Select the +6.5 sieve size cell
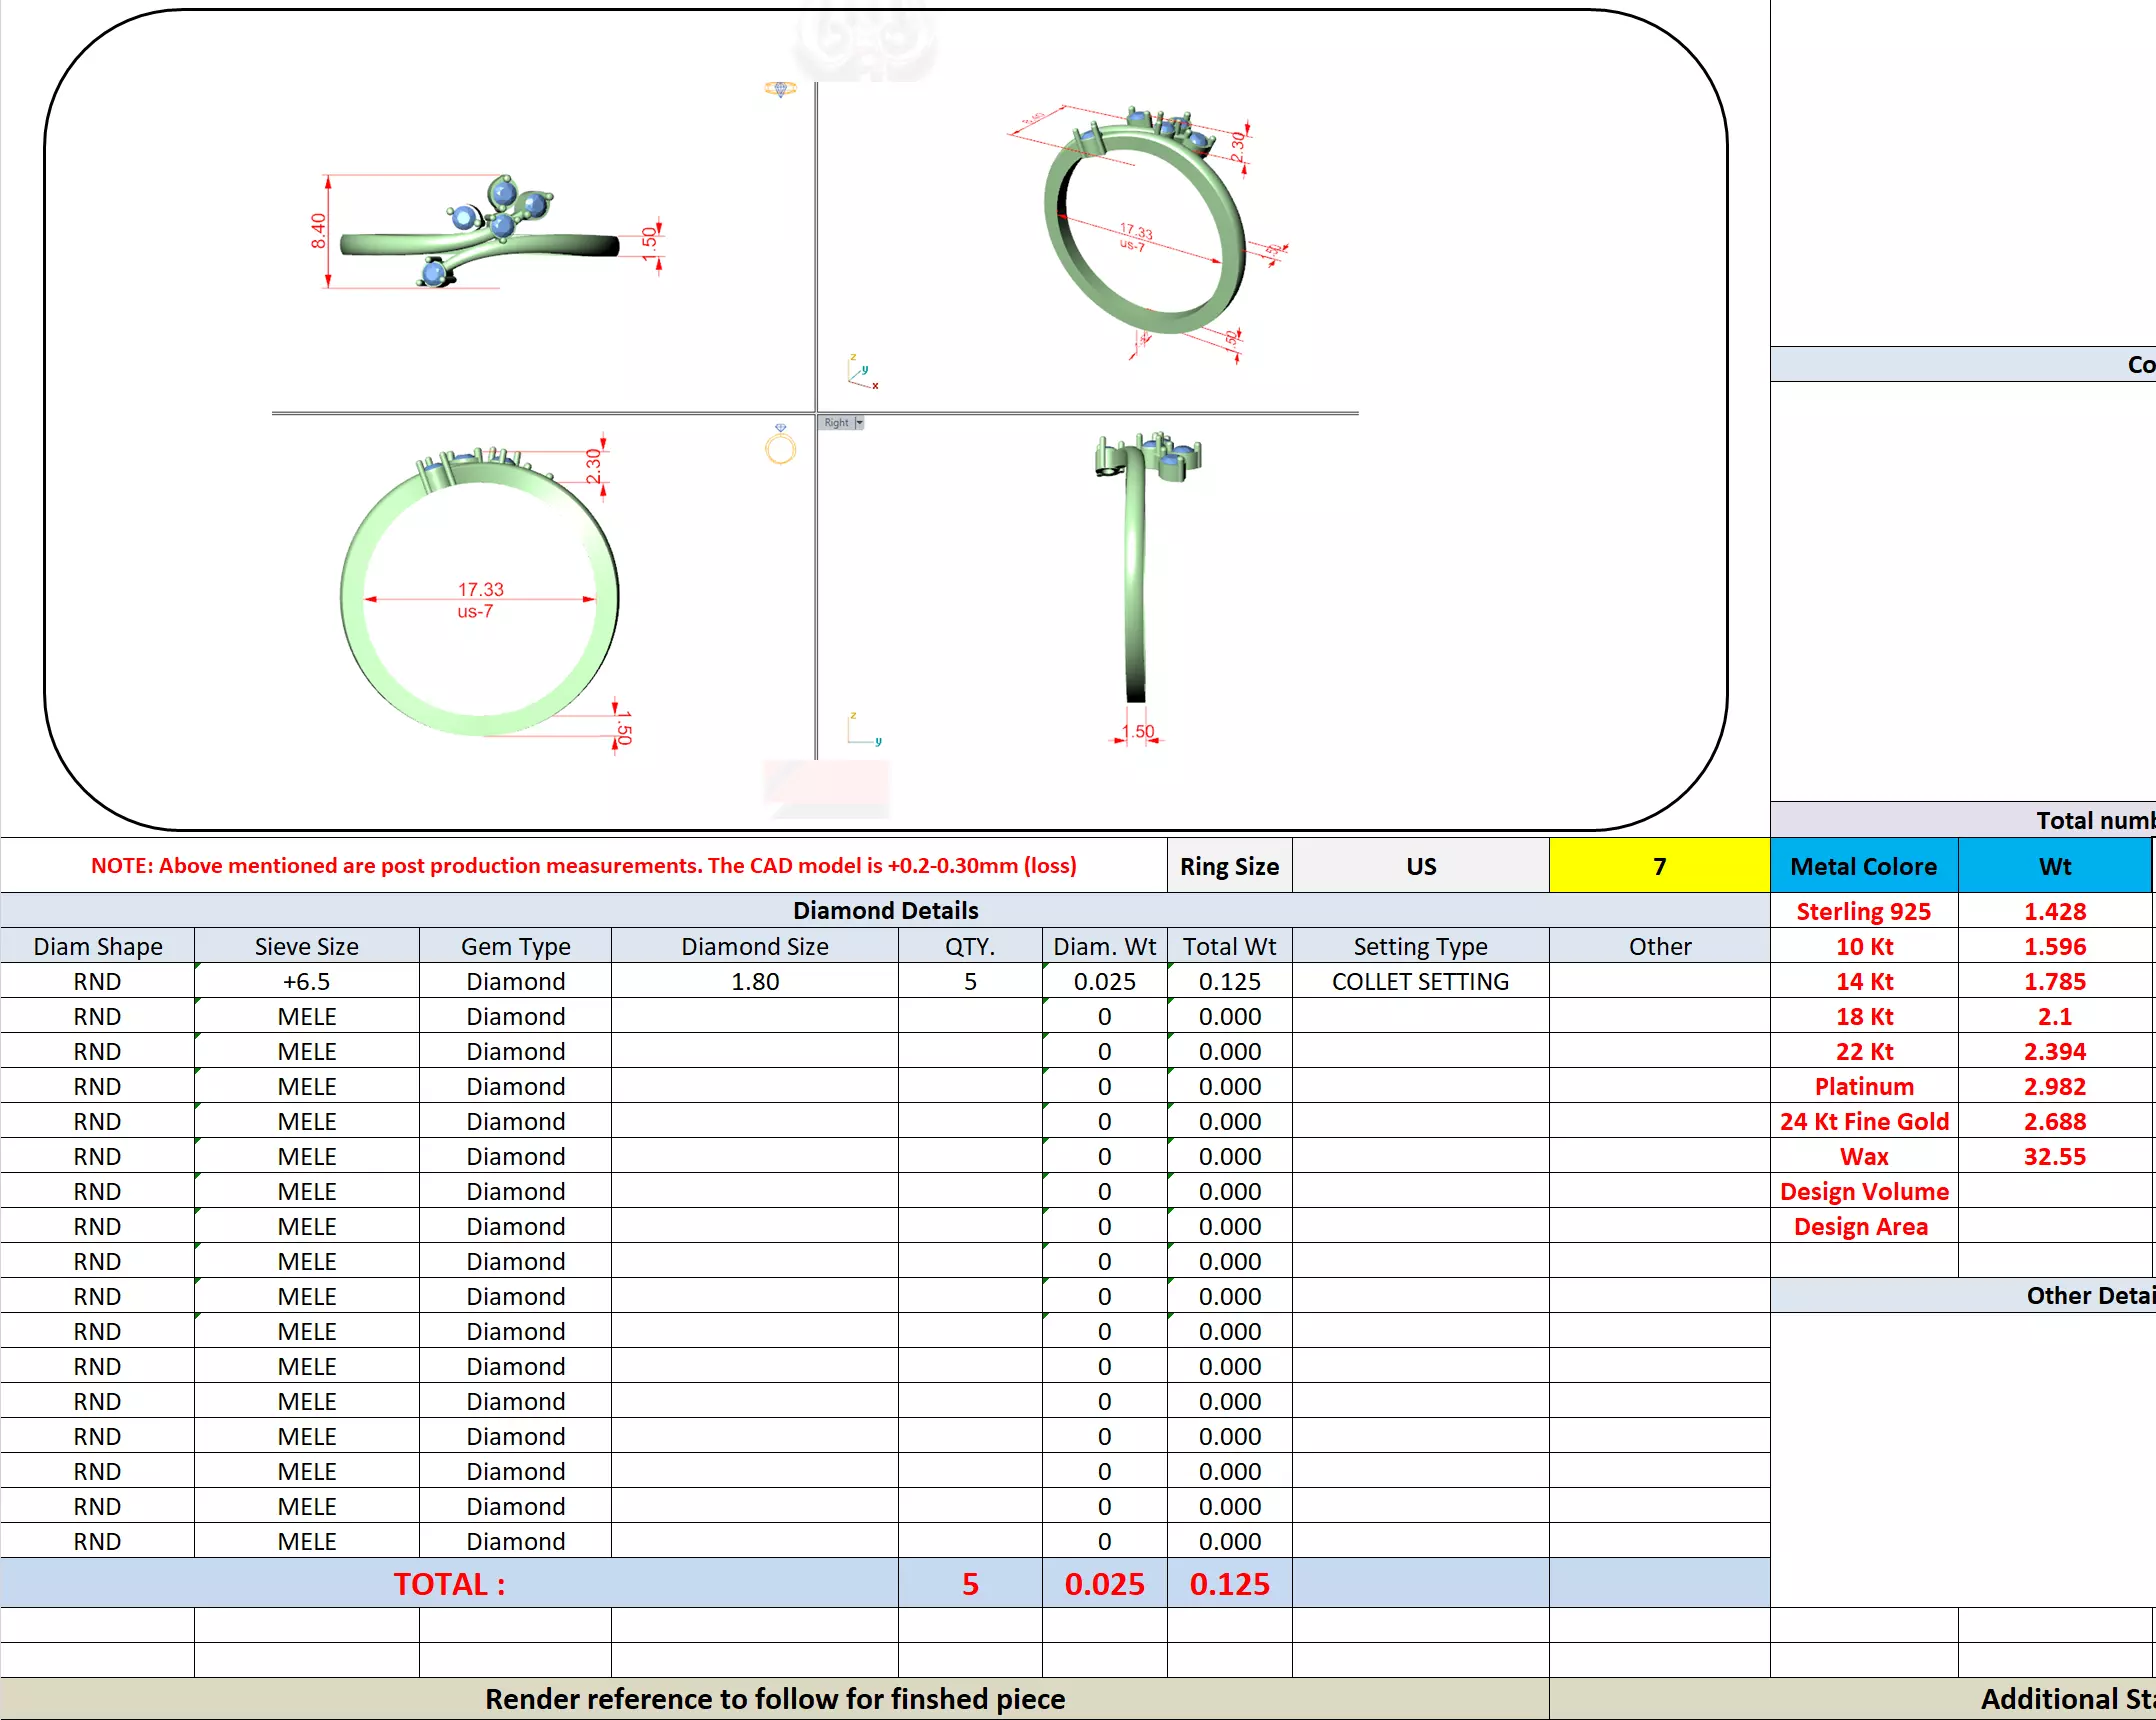Viewport: 2156px width, 1720px height. pos(306,981)
